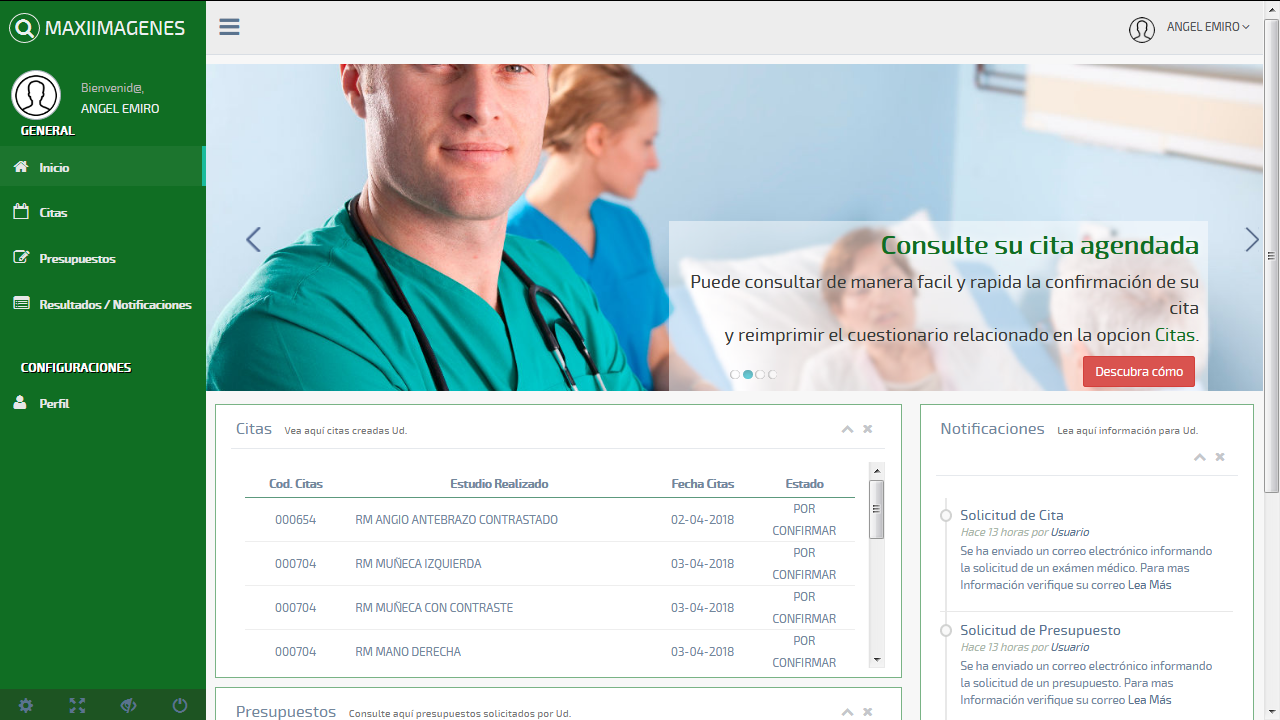
Task: Toggle the hamburger sidebar menu
Action: pos(229,27)
